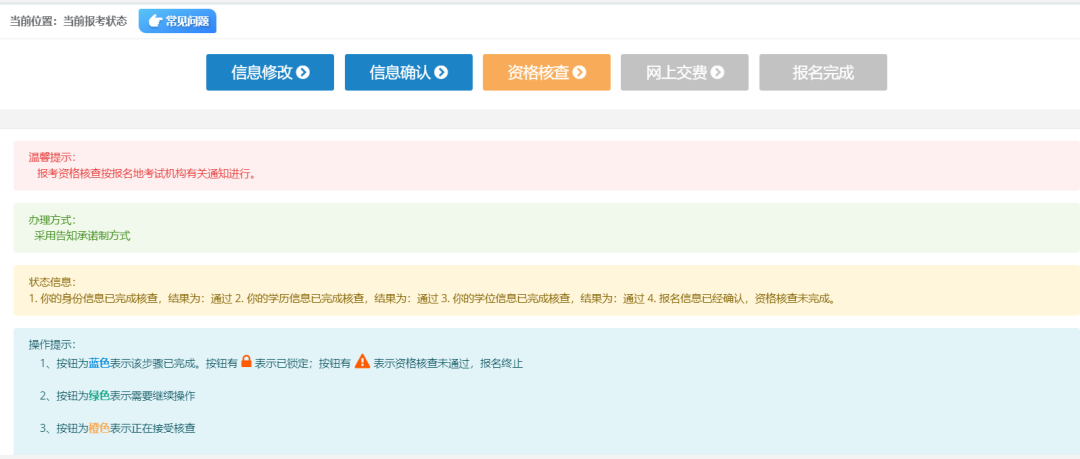The height and width of the screenshot is (459, 1080).
Task: Select the 信息修改 step label
Action: tap(261, 72)
